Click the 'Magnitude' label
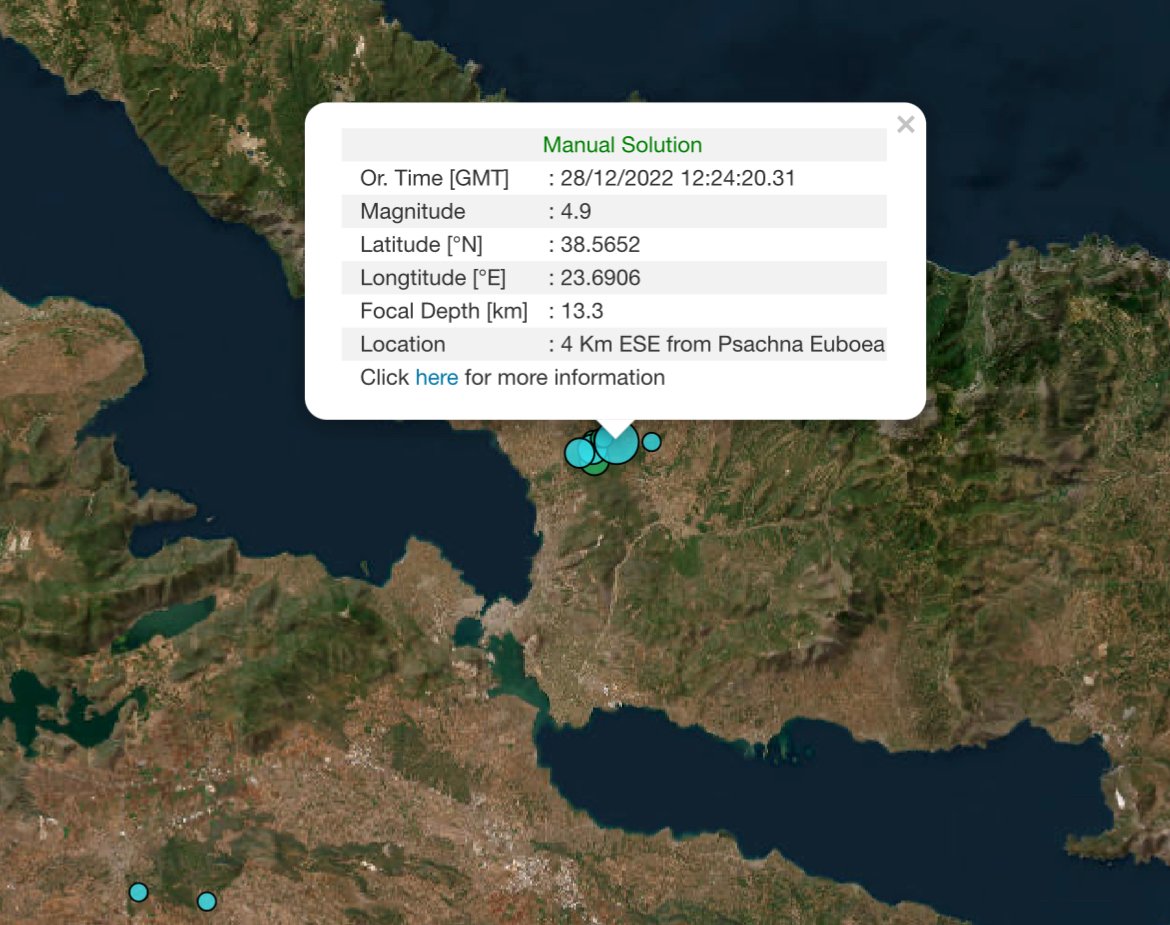Image resolution: width=1170 pixels, height=925 pixels. [413, 212]
